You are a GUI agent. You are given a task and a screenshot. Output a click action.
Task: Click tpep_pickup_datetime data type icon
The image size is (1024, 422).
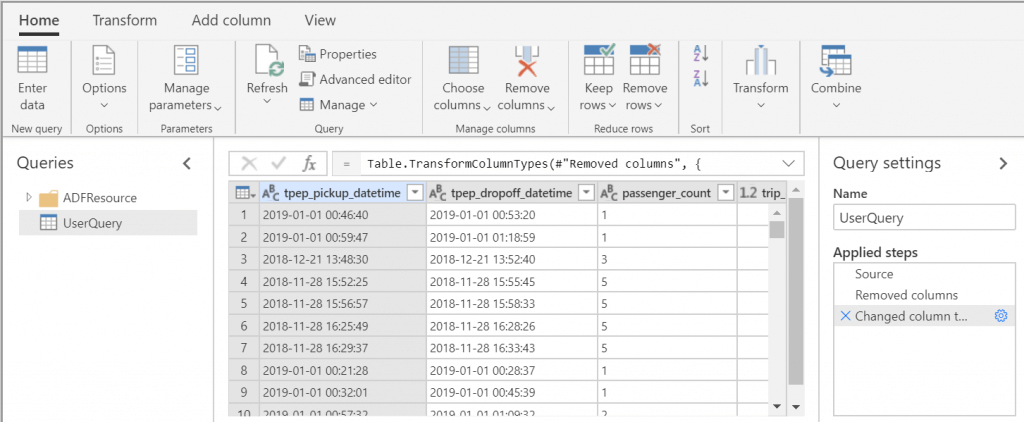click(271, 193)
